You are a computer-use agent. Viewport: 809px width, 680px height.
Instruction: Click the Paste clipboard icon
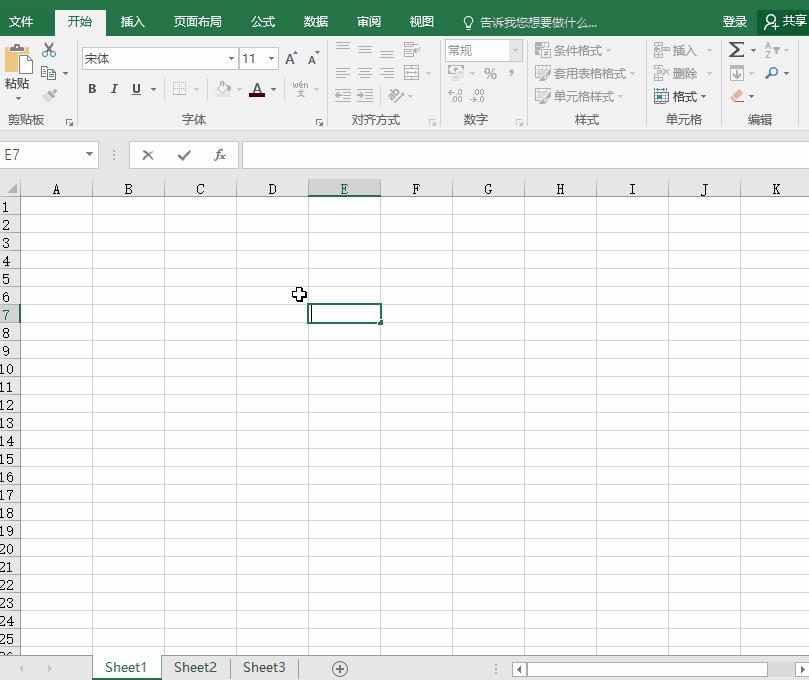pos(17,62)
